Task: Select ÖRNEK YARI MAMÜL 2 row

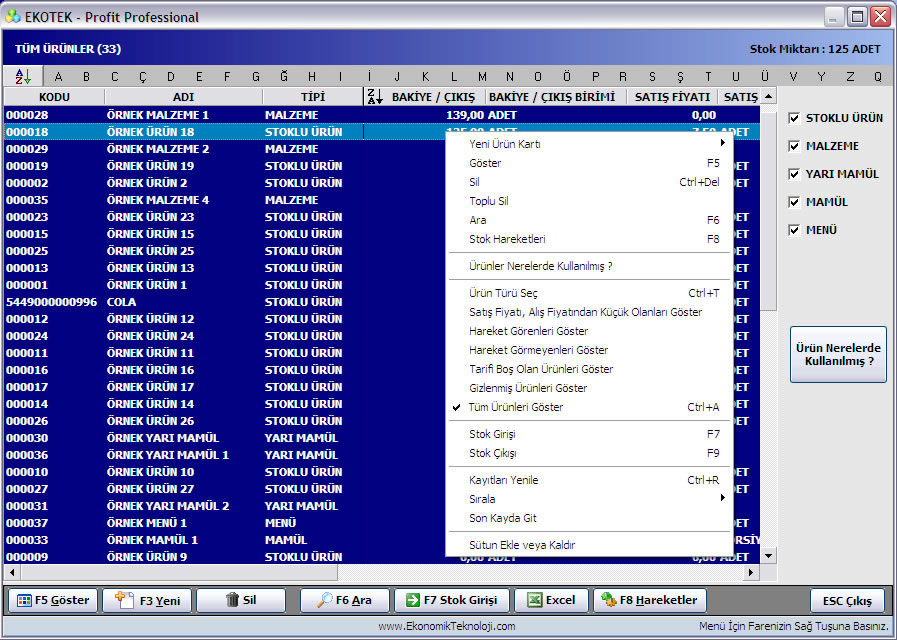Action: click(x=224, y=506)
